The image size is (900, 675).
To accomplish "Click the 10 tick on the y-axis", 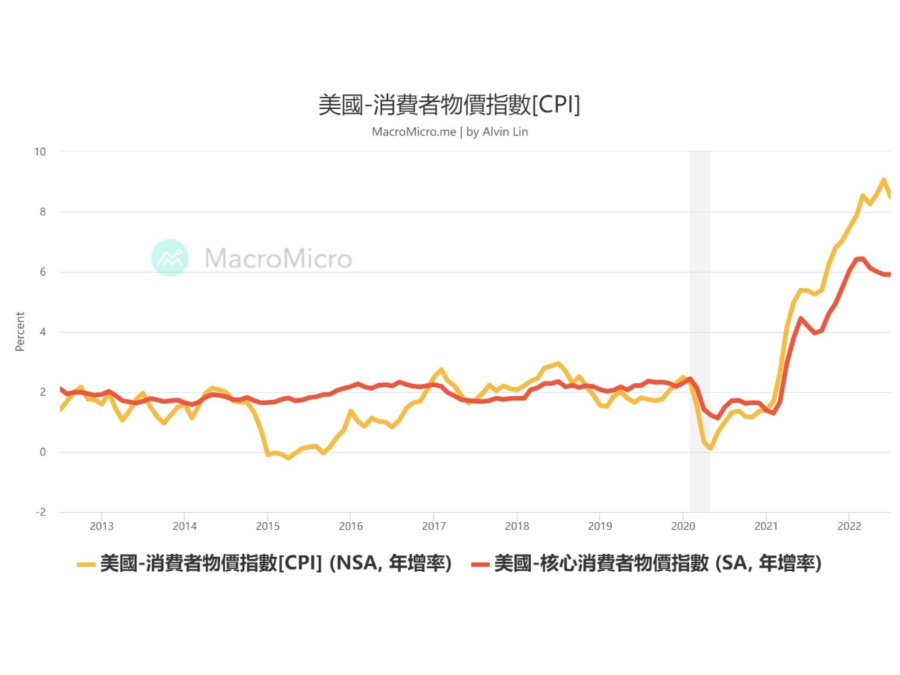I will point(40,152).
